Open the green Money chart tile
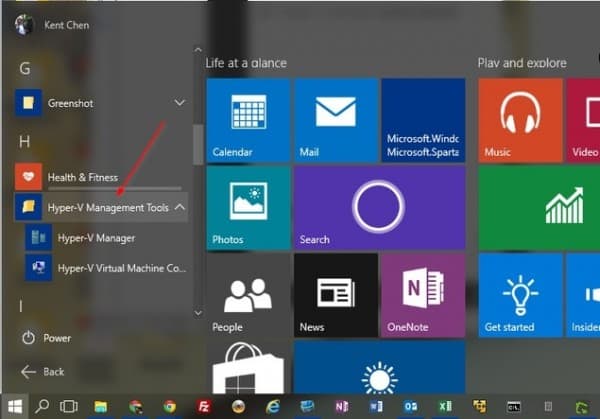 click(x=539, y=208)
